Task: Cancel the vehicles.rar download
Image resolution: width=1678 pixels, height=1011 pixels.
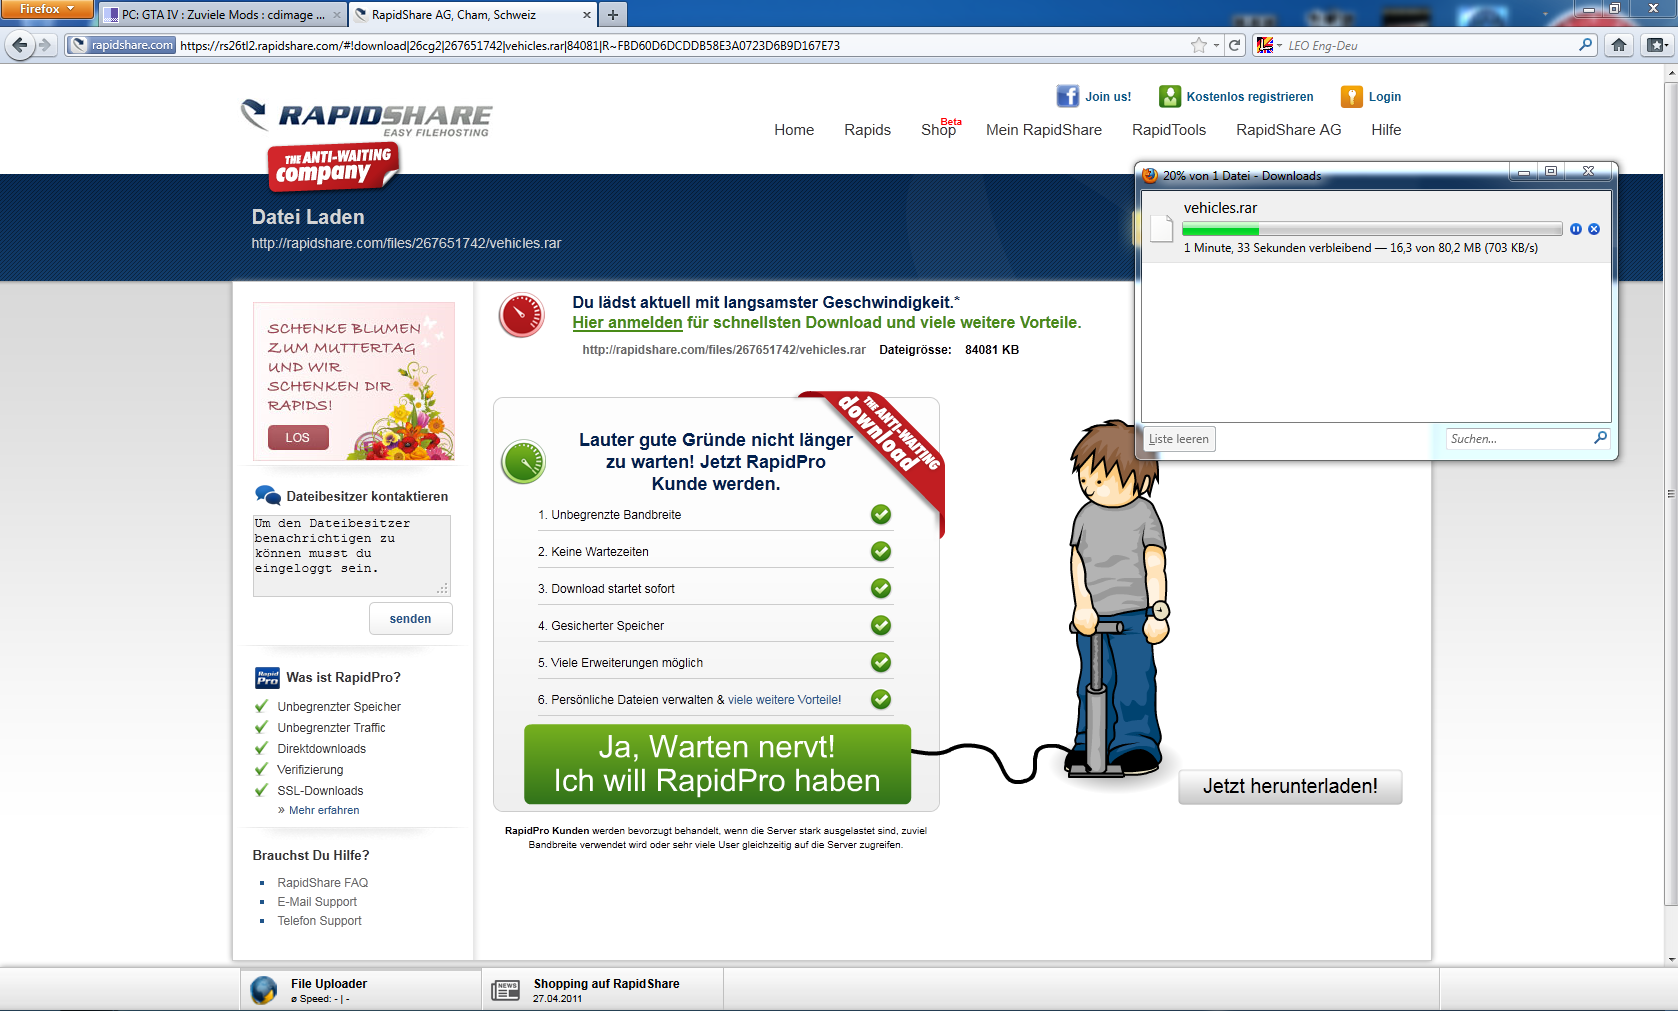Action: [x=1594, y=229]
